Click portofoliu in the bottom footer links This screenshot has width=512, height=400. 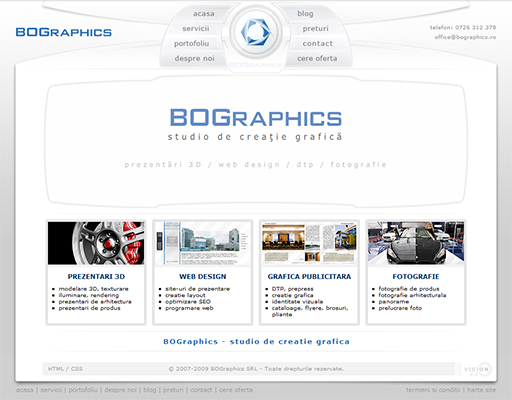click(83, 390)
